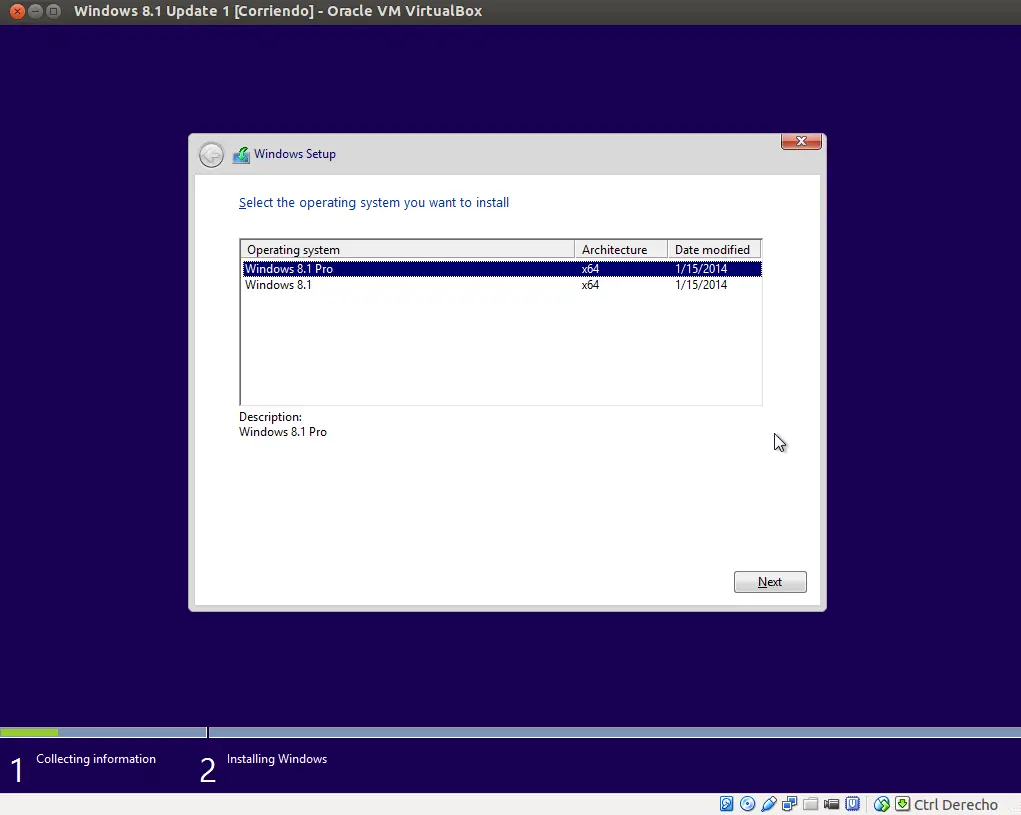Click the hard disk activity icon in the VirtualBox status bar
Image resolution: width=1021 pixels, height=815 pixels.
pos(727,804)
